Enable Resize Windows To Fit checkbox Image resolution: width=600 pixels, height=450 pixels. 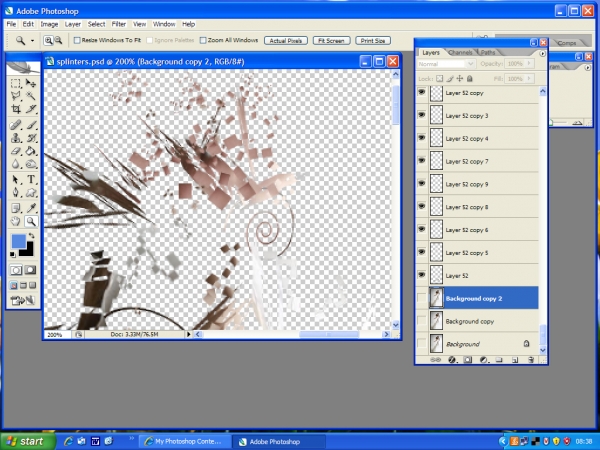pos(77,40)
